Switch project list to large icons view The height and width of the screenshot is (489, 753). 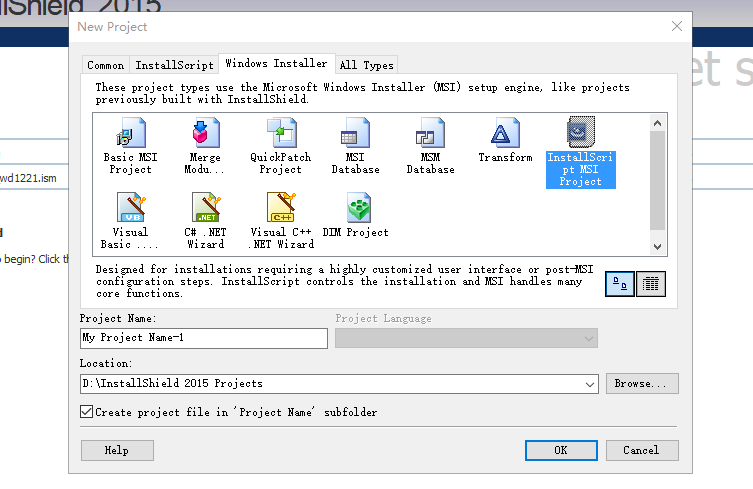tap(619, 284)
